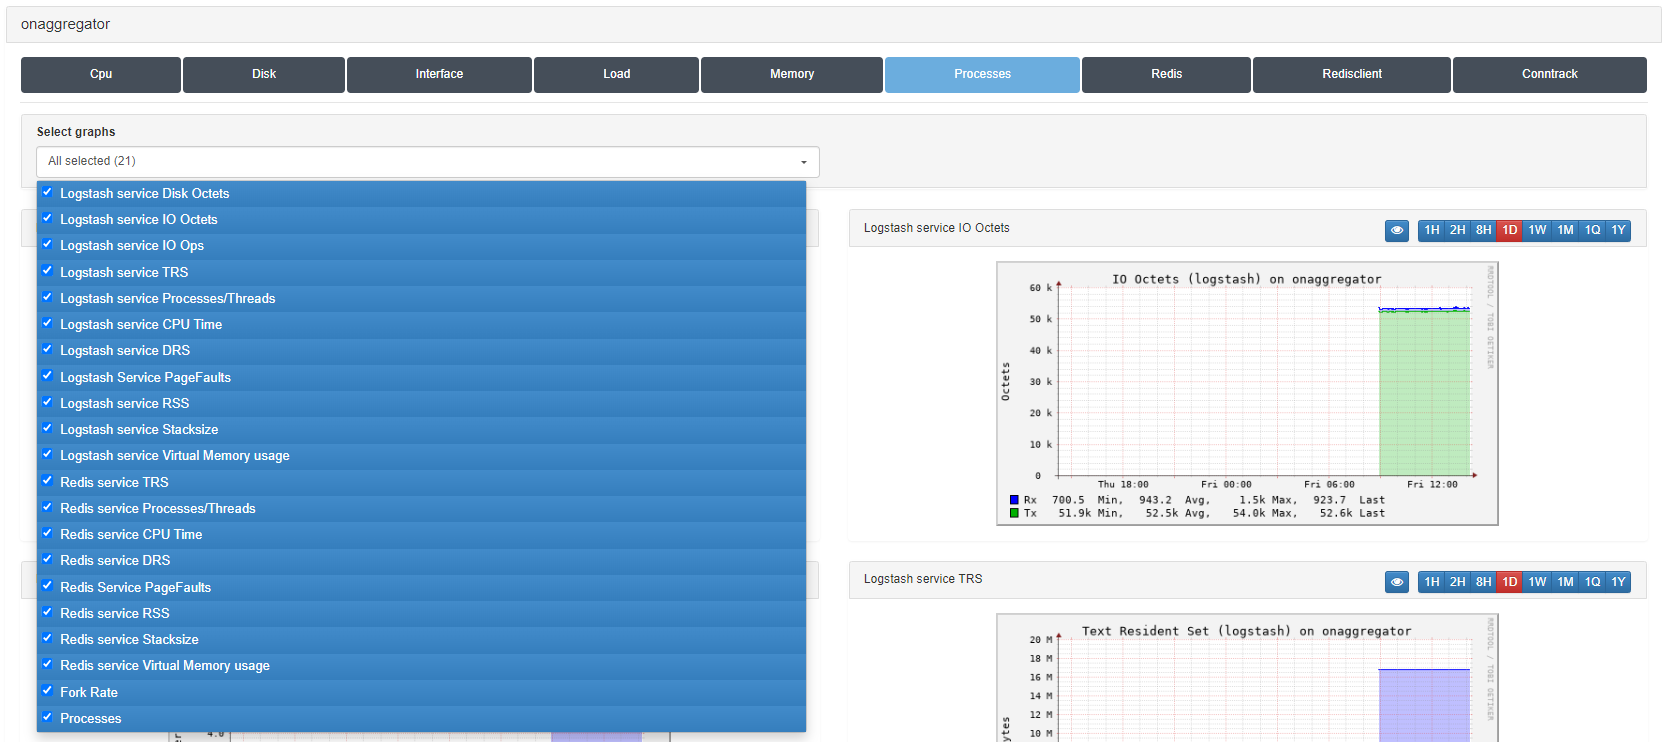Uncheck Logstash service Disk Octets checkbox
This screenshot has width=1662, height=742.
click(47, 192)
